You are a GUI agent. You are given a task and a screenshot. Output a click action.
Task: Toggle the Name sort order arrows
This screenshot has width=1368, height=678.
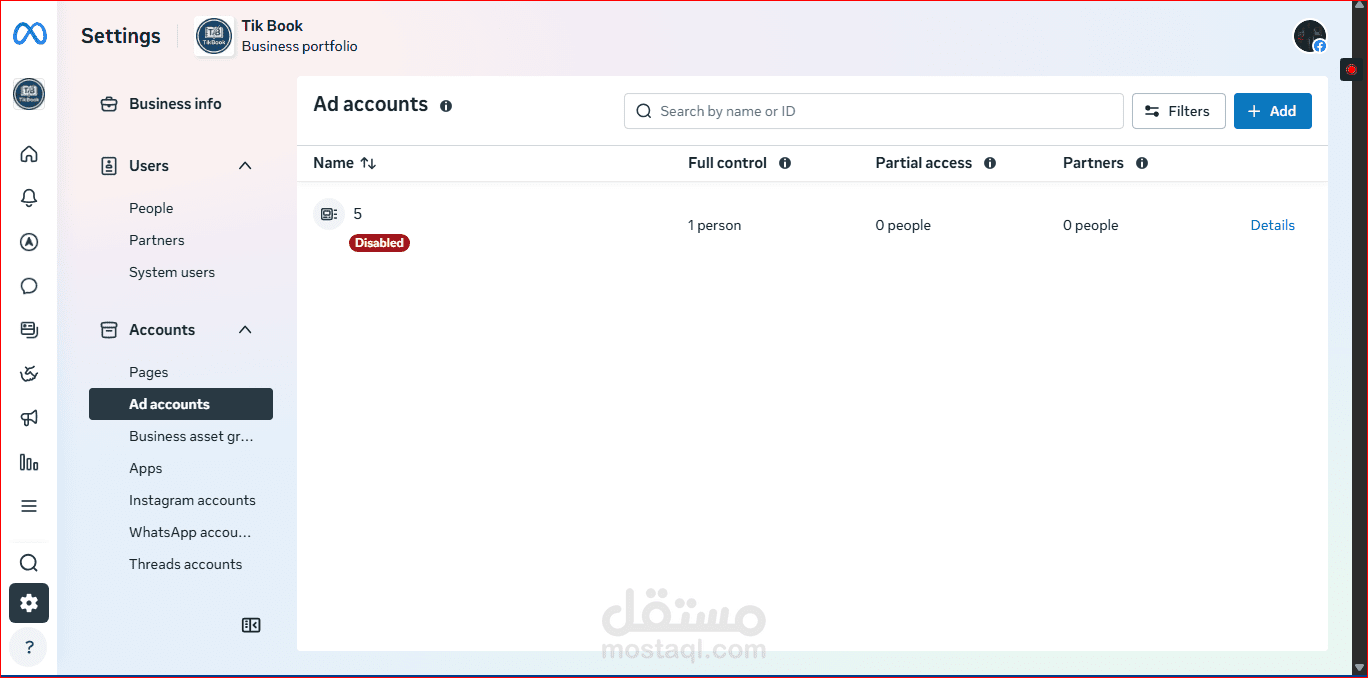pyautogui.click(x=369, y=163)
